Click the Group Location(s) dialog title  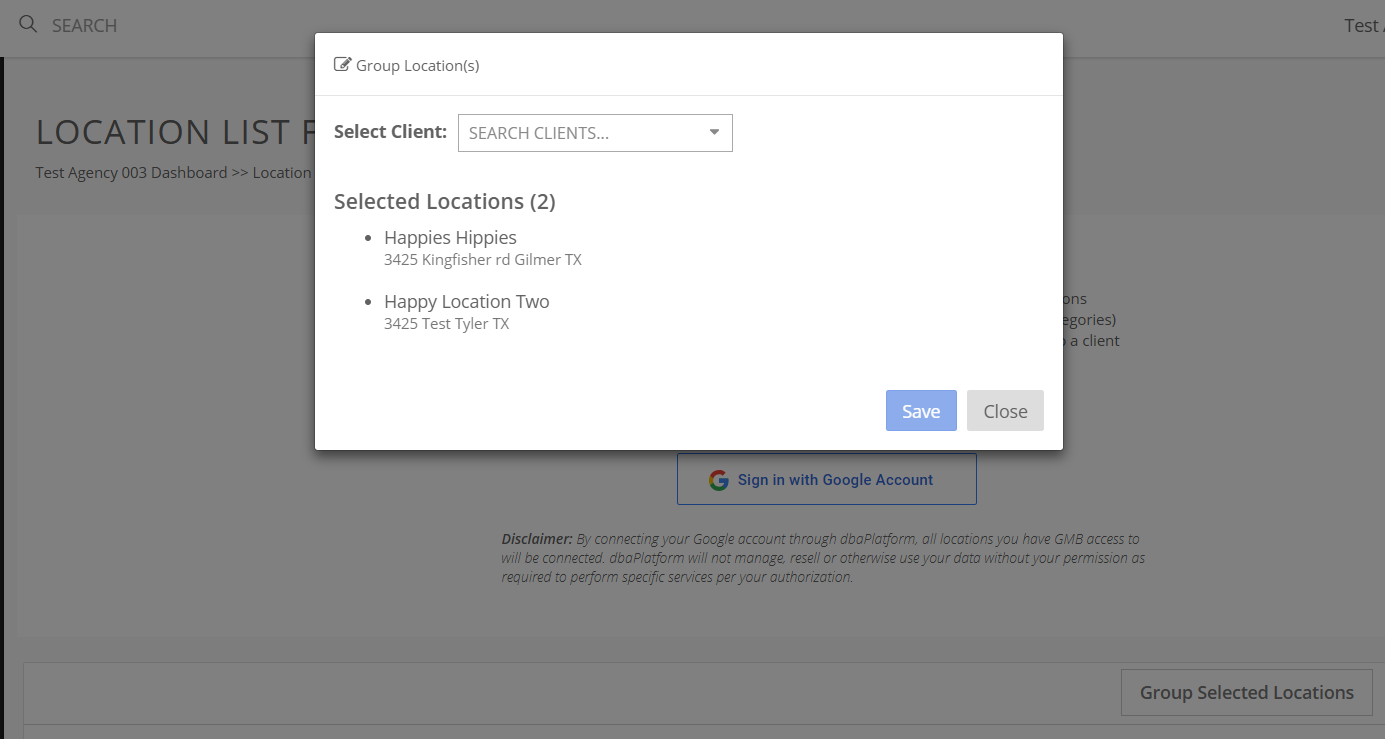(x=417, y=66)
